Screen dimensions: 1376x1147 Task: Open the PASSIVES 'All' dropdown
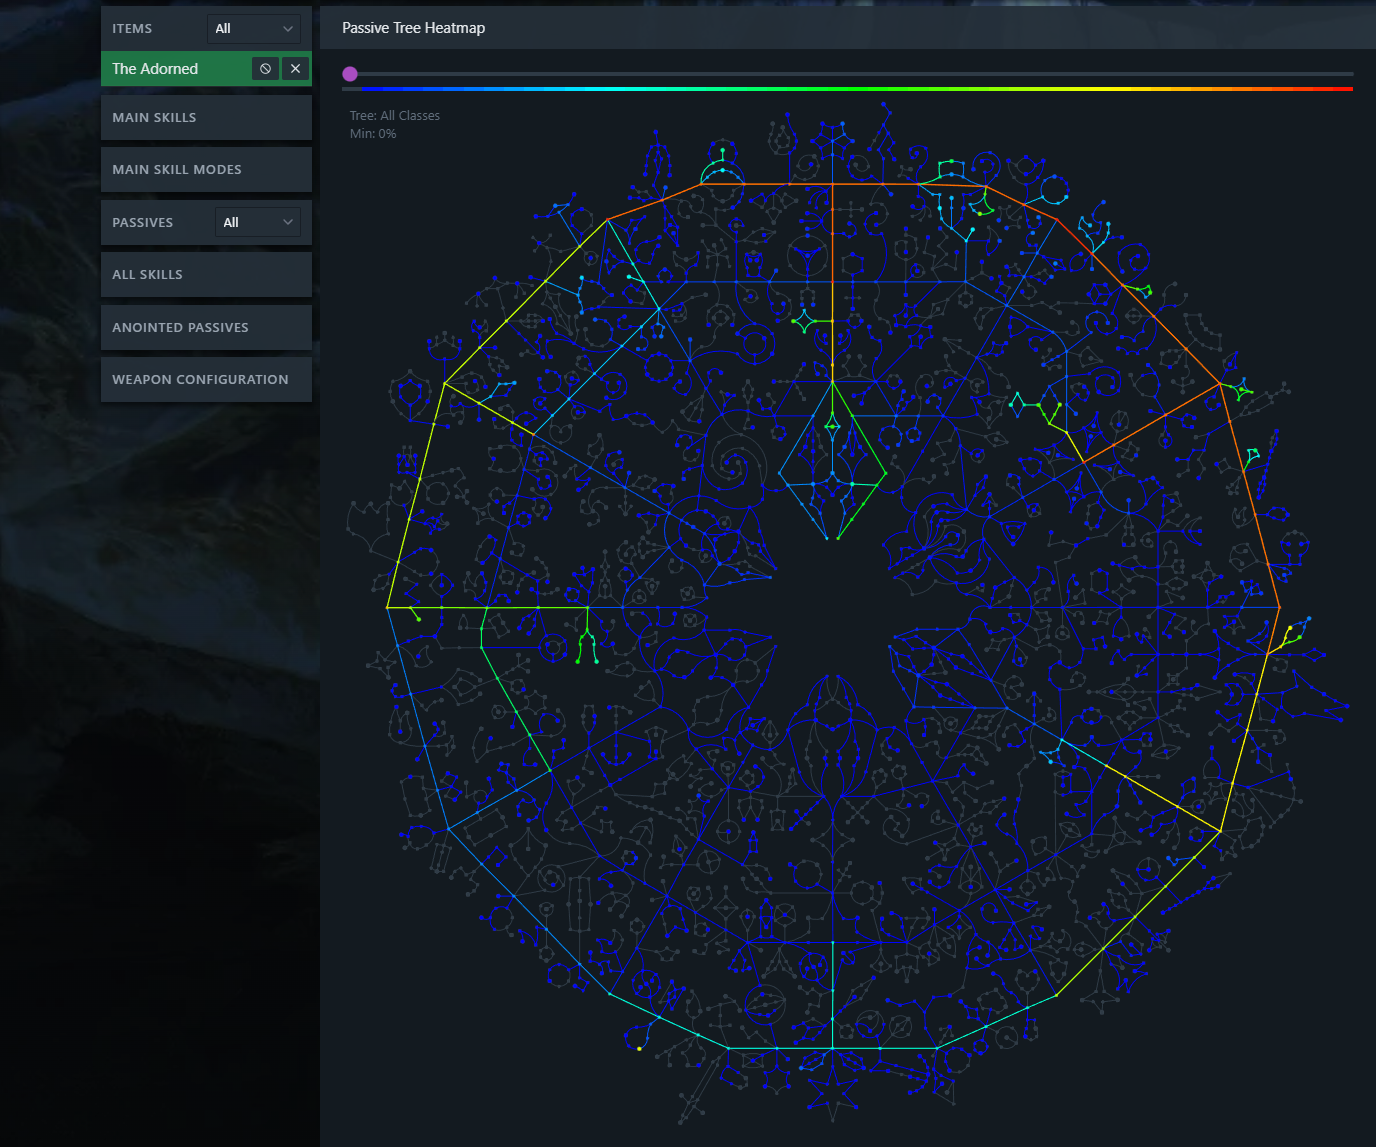tap(257, 222)
